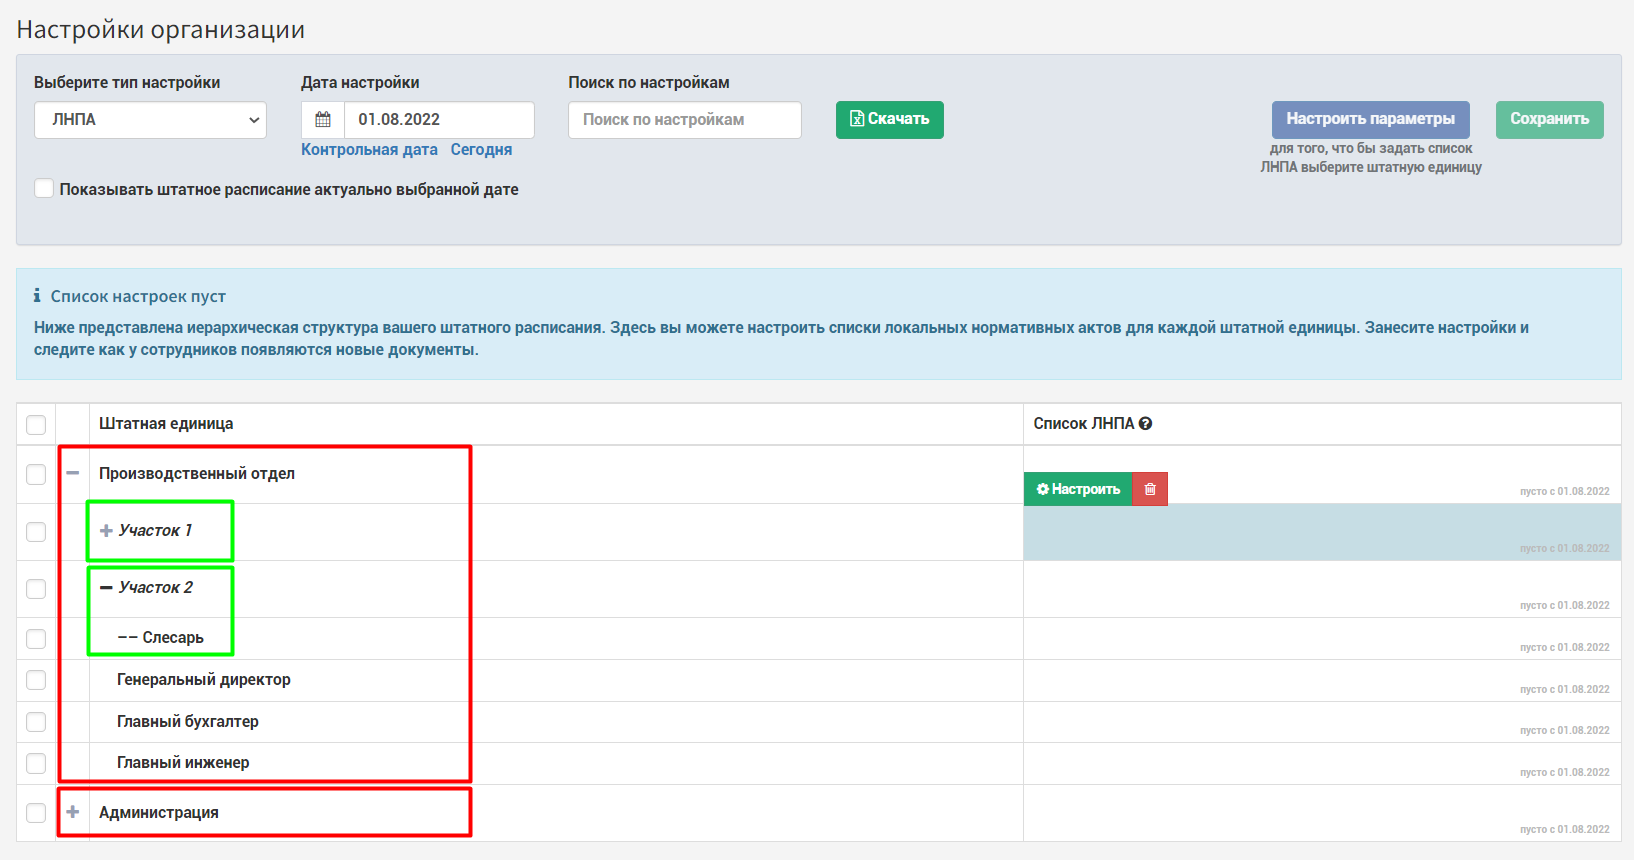Click the Контрольная дата link
This screenshot has width=1634, height=860.
pyautogui.click(x=370, y=150)
